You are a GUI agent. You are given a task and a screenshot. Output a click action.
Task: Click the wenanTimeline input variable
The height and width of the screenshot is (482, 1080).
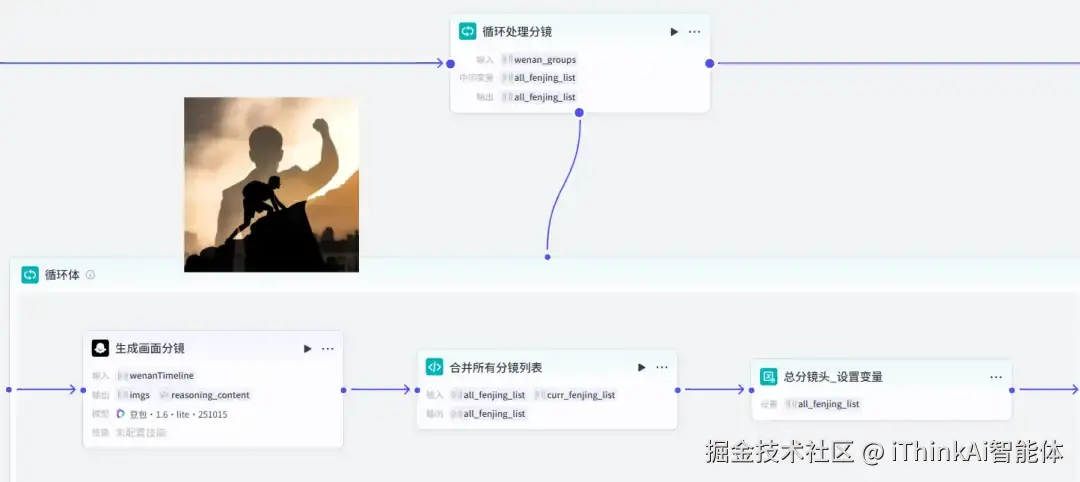[x=156, y=376]
